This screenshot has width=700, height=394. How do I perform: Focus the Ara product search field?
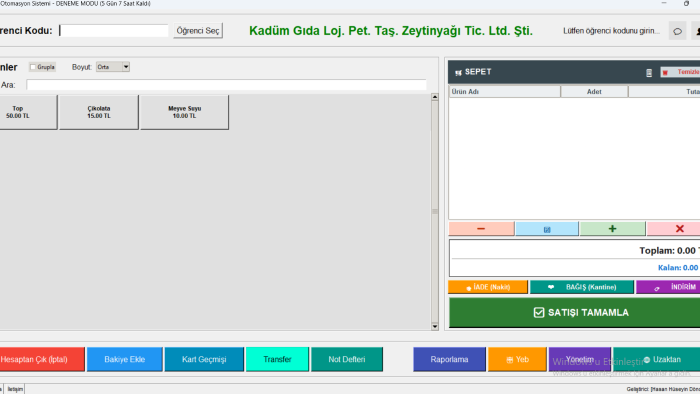click(226, 85)
